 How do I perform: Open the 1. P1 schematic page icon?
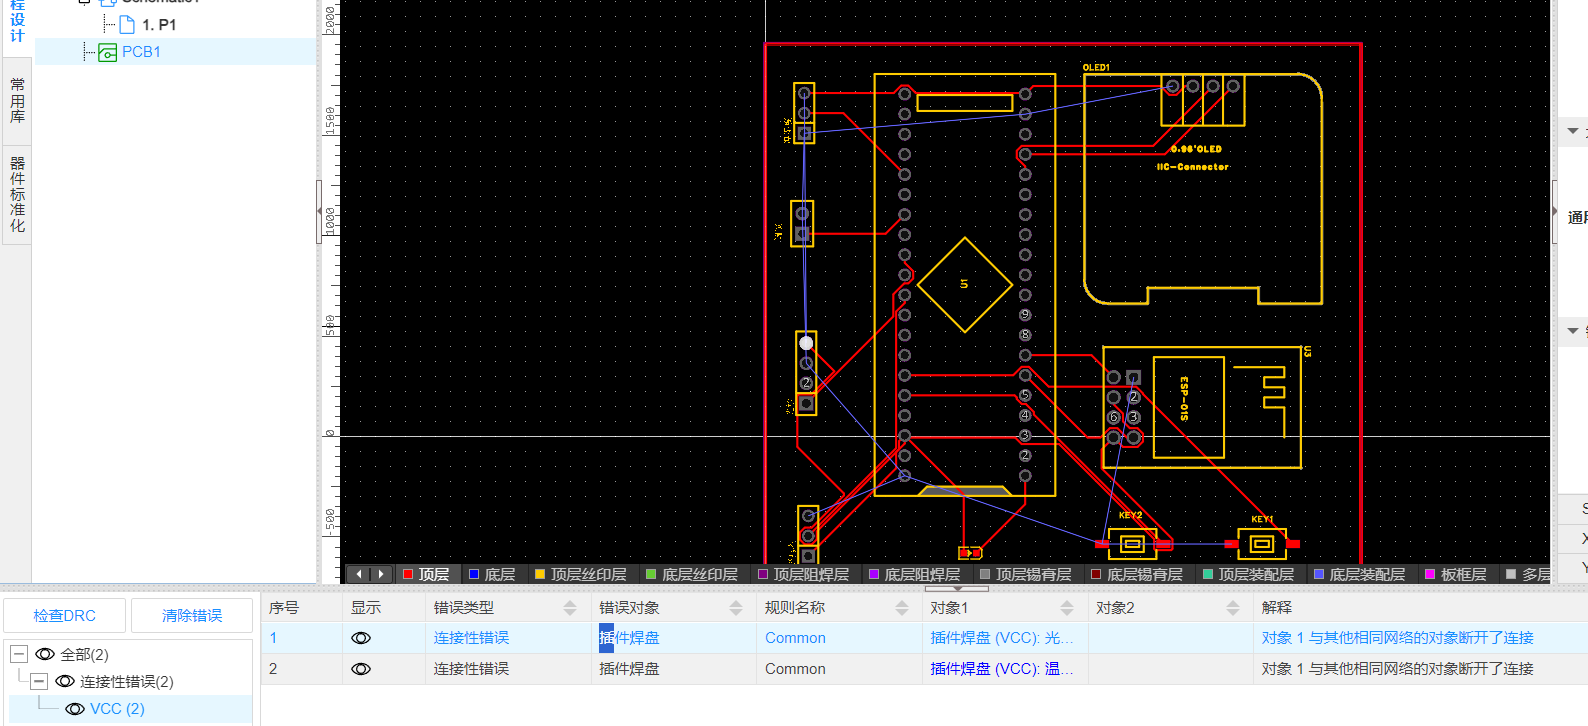click(x=127, y=24)
